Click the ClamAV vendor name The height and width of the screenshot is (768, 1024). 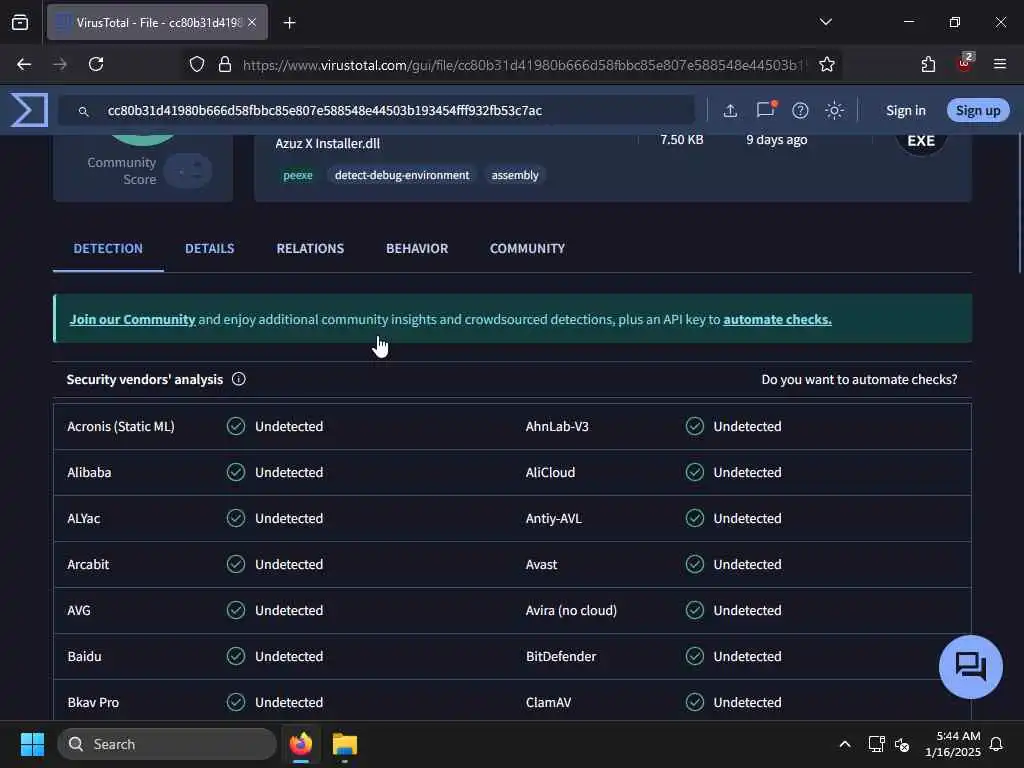(x=549, y=703)
